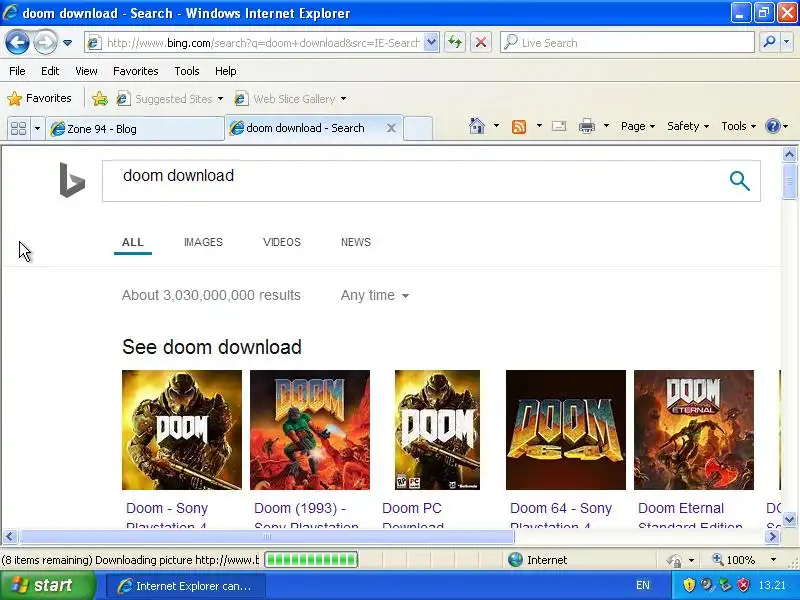Open the Page command bar menu
The height and width of the screenshot is (600, 800).
pyautogui.click(x=638, y=126)
